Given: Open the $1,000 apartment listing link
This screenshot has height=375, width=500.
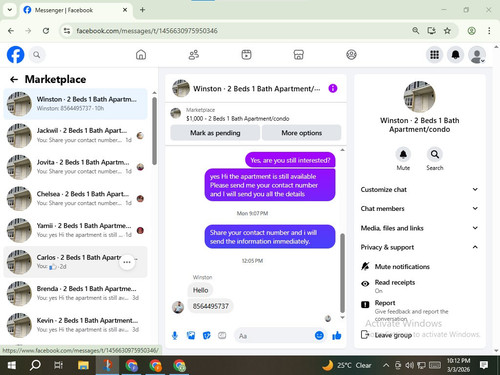Looking at the screenshot, I should pos(237,118).
